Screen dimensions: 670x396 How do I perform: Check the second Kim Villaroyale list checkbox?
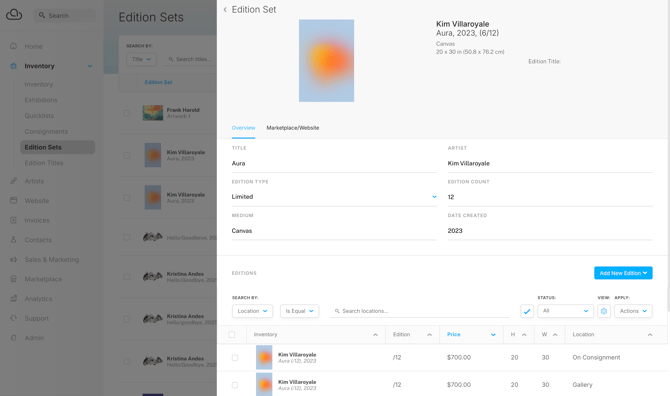click(126, 198)
